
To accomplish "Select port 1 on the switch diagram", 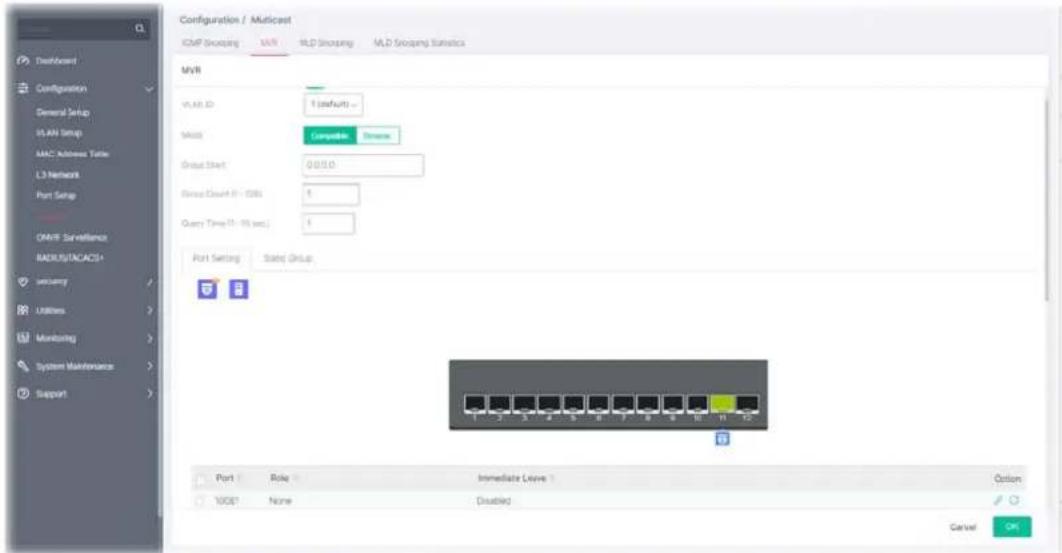I will pos(475,404).
